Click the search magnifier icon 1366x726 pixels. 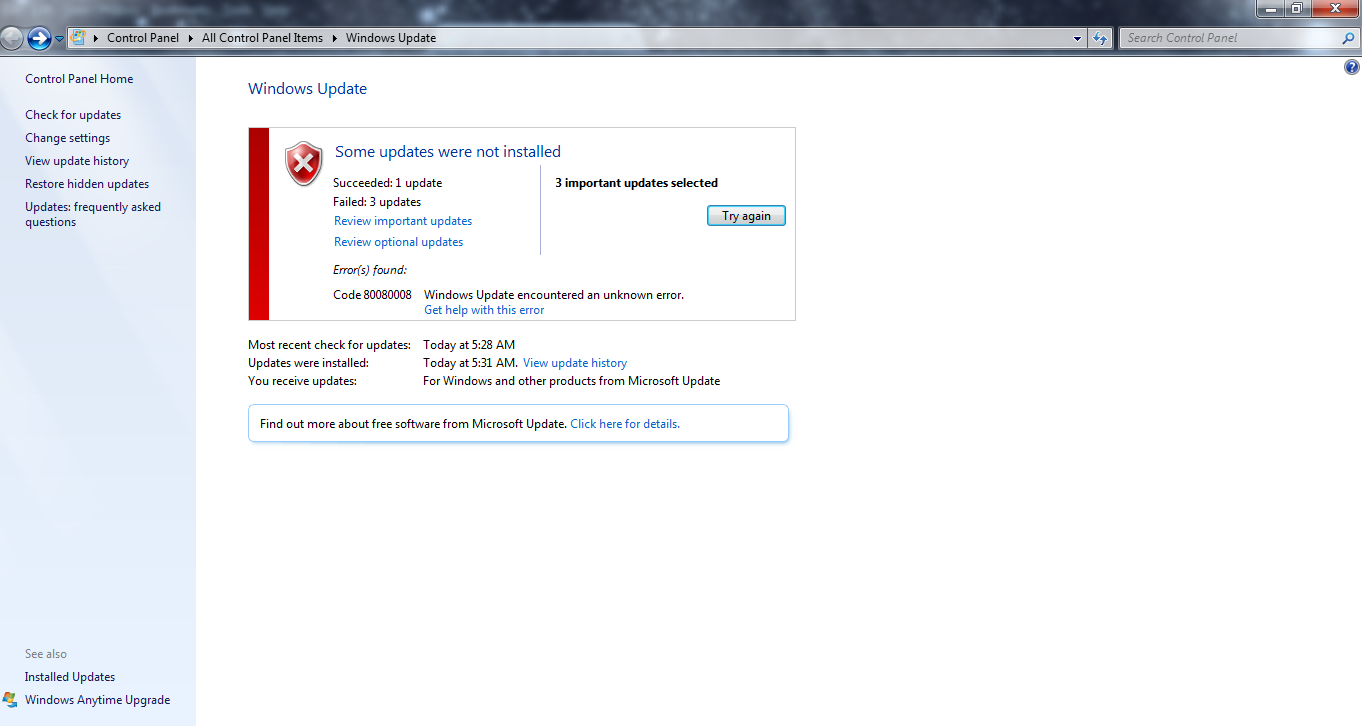point(1348,38)
